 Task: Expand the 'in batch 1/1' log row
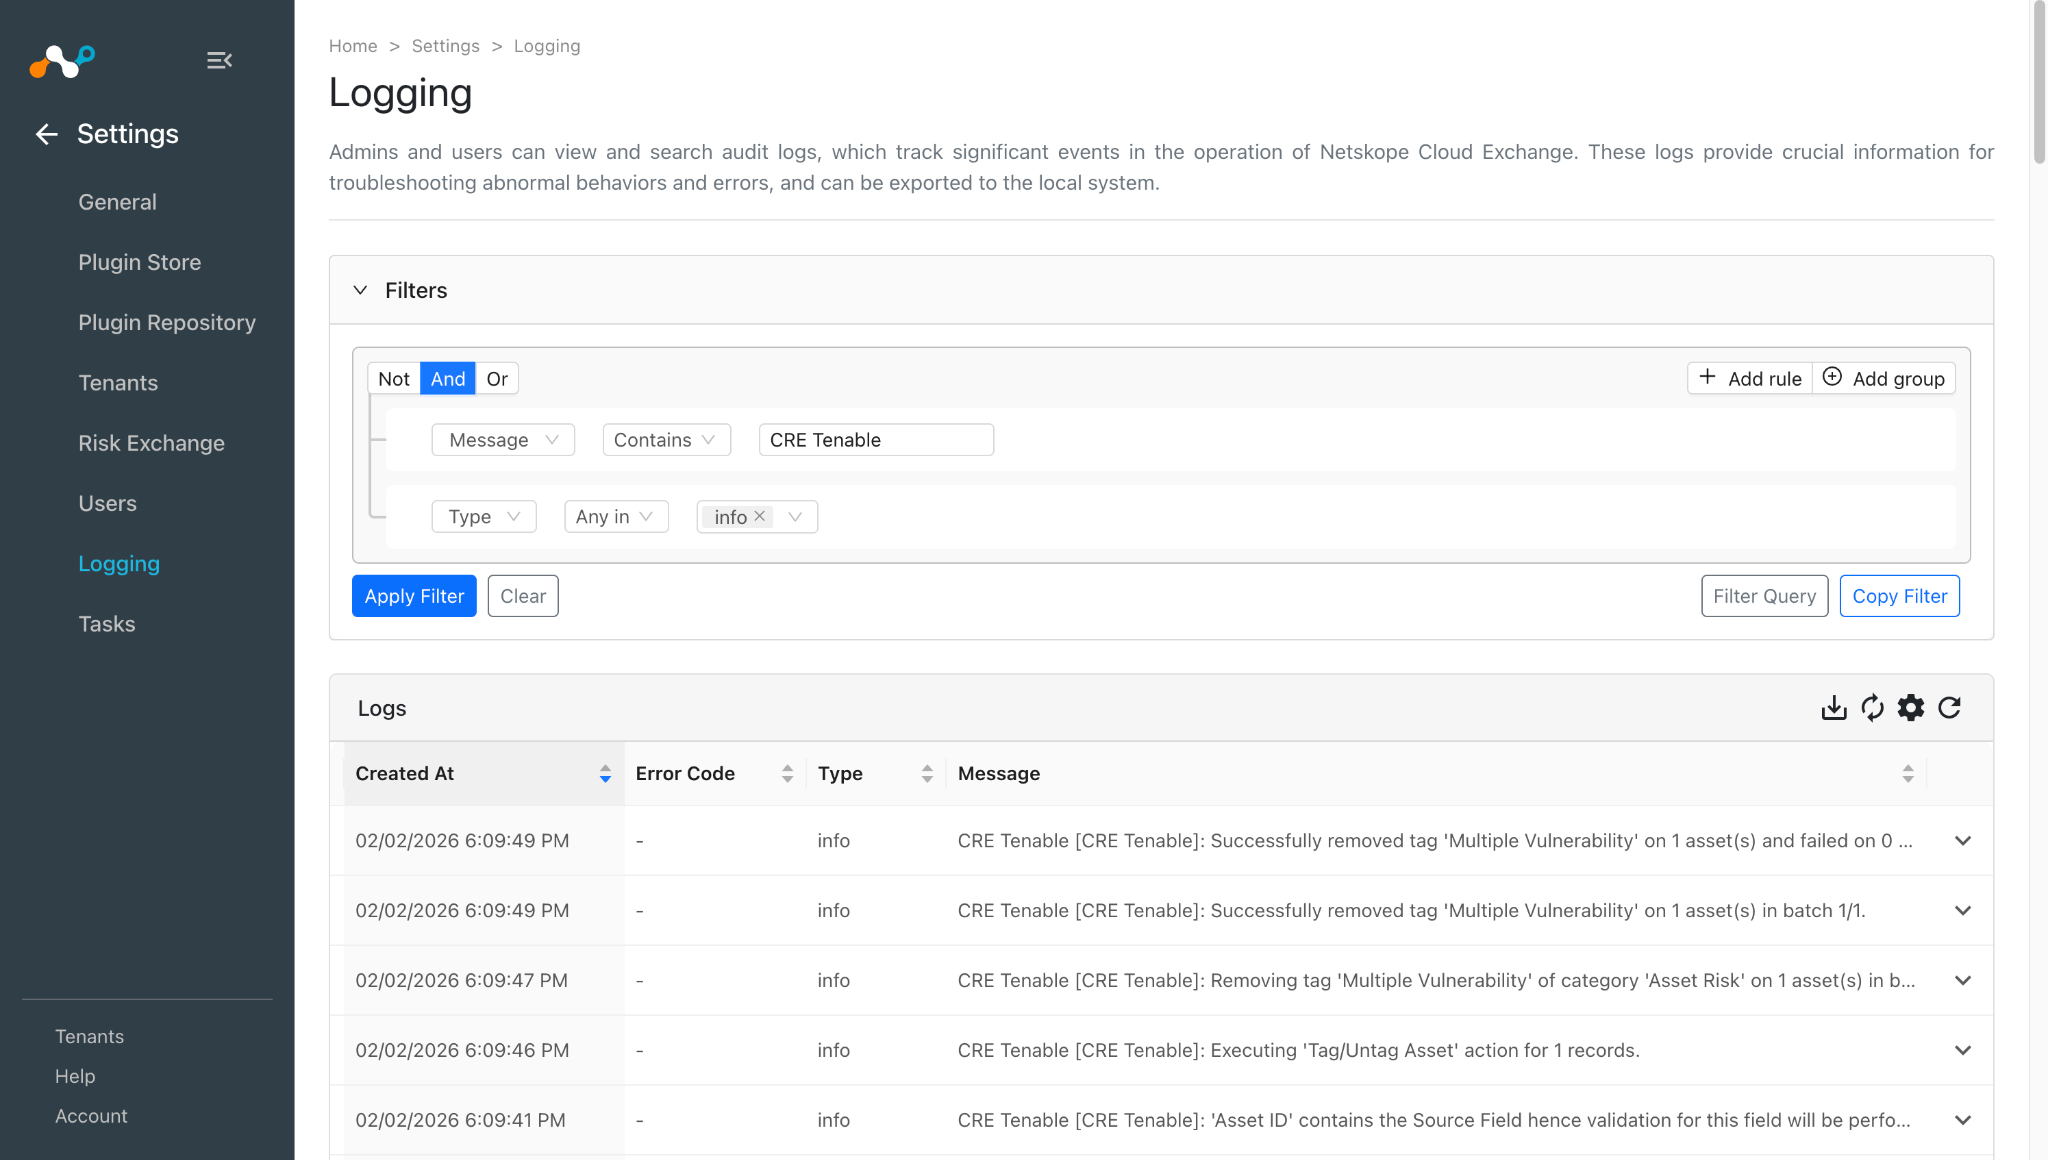pyautogui.click(x=1963, y=911)
